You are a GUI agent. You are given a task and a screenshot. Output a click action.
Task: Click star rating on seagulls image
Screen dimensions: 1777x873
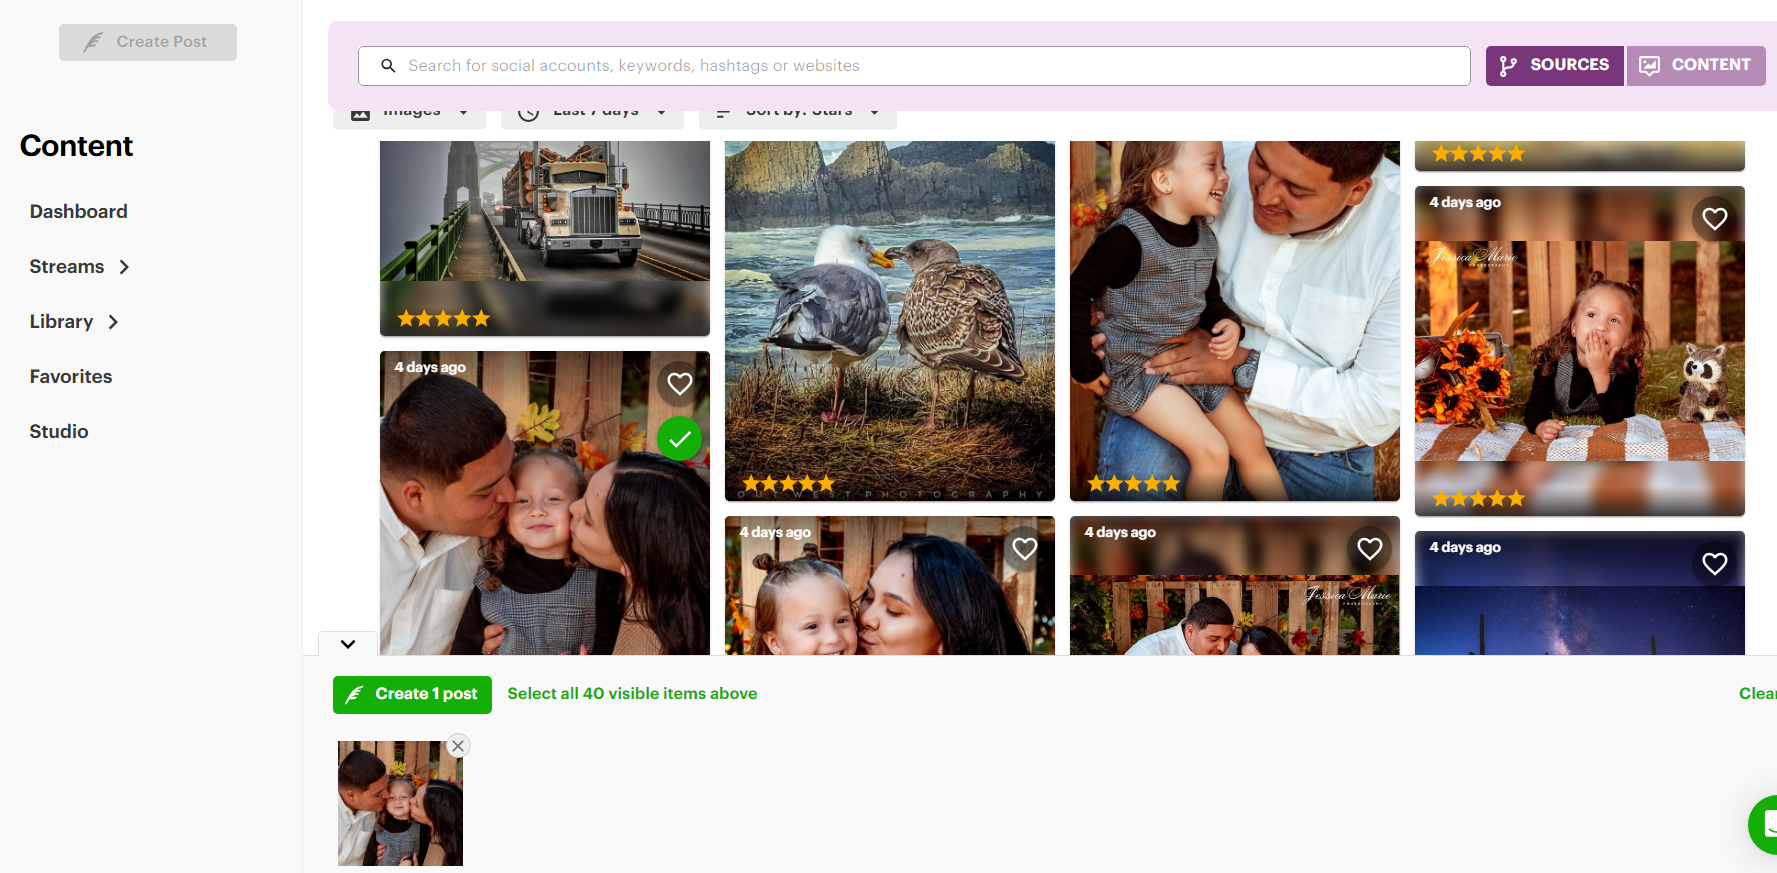click(789, 484)
